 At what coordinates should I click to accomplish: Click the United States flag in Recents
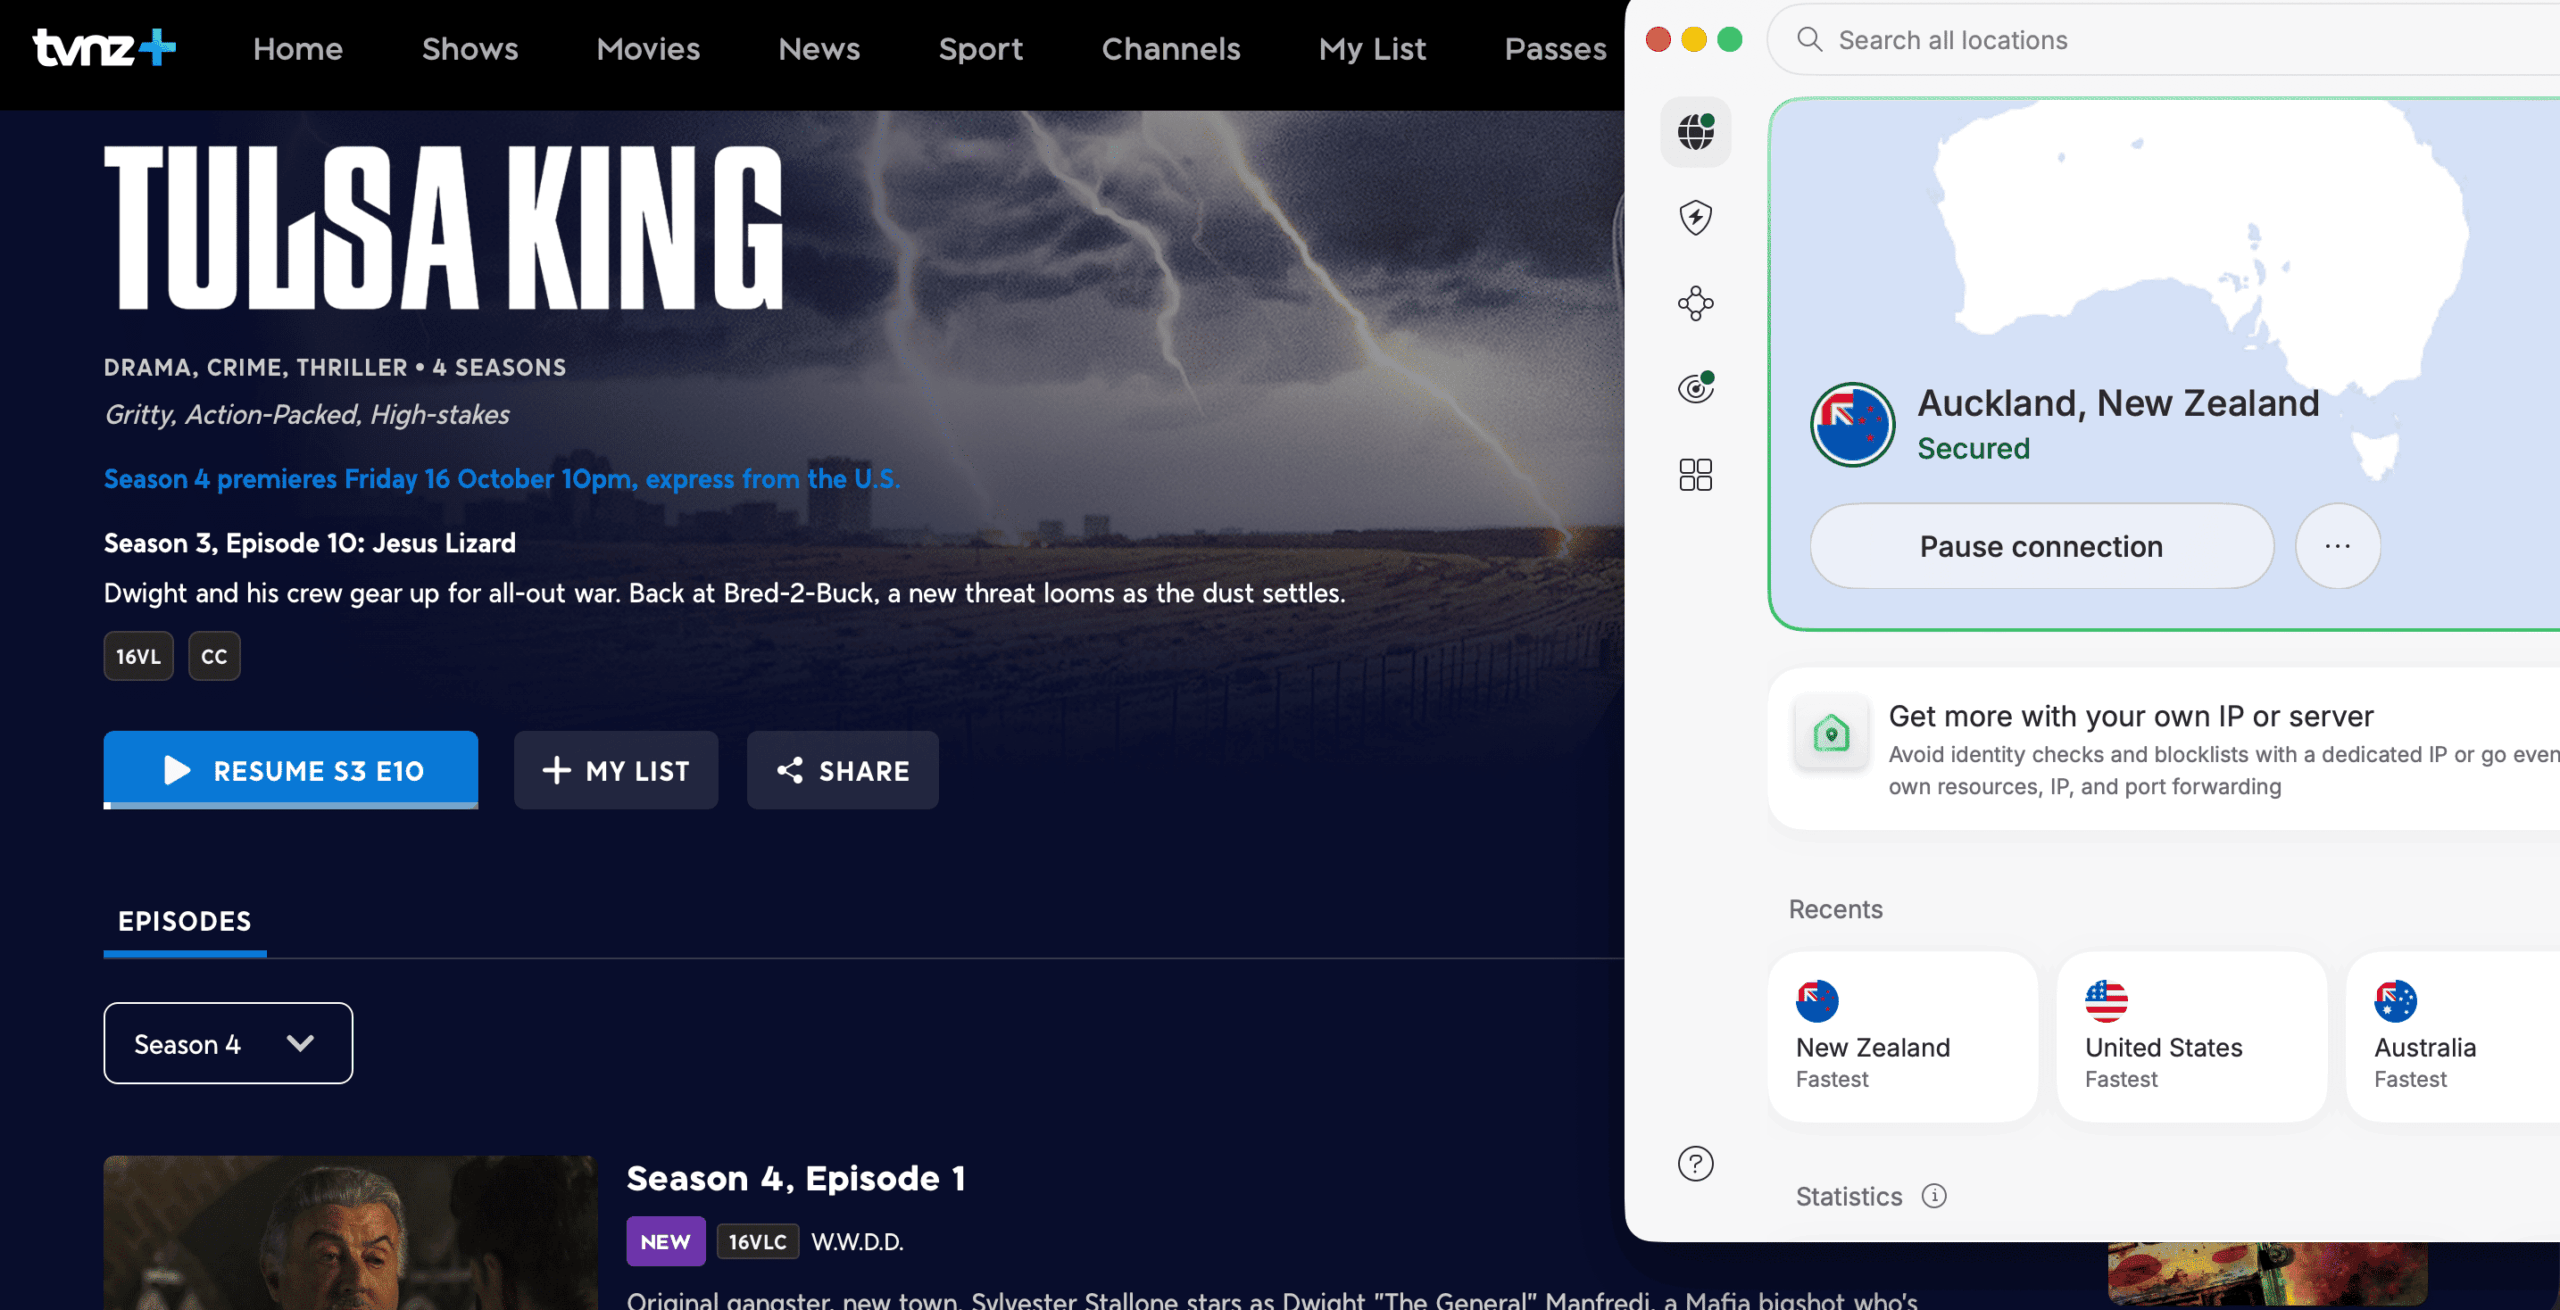coord(2106,1001)
